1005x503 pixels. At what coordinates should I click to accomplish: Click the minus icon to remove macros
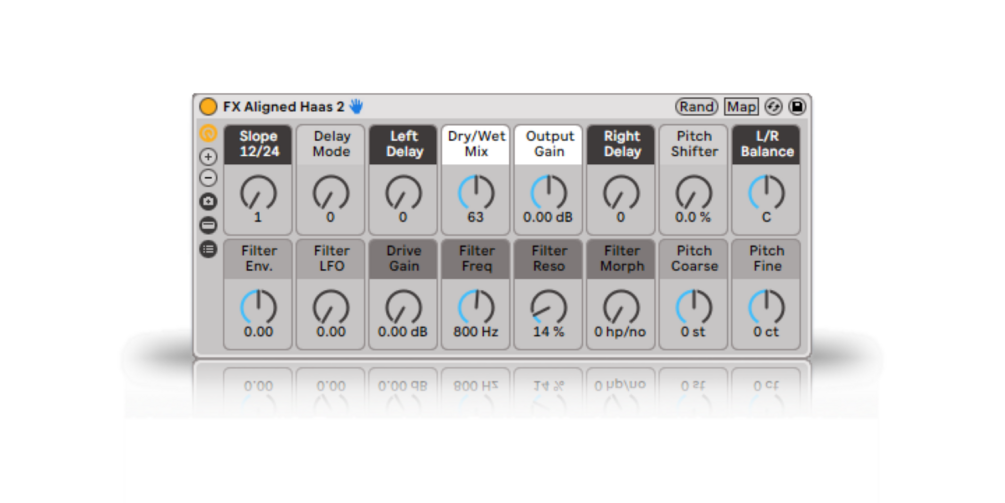(208, 177)
